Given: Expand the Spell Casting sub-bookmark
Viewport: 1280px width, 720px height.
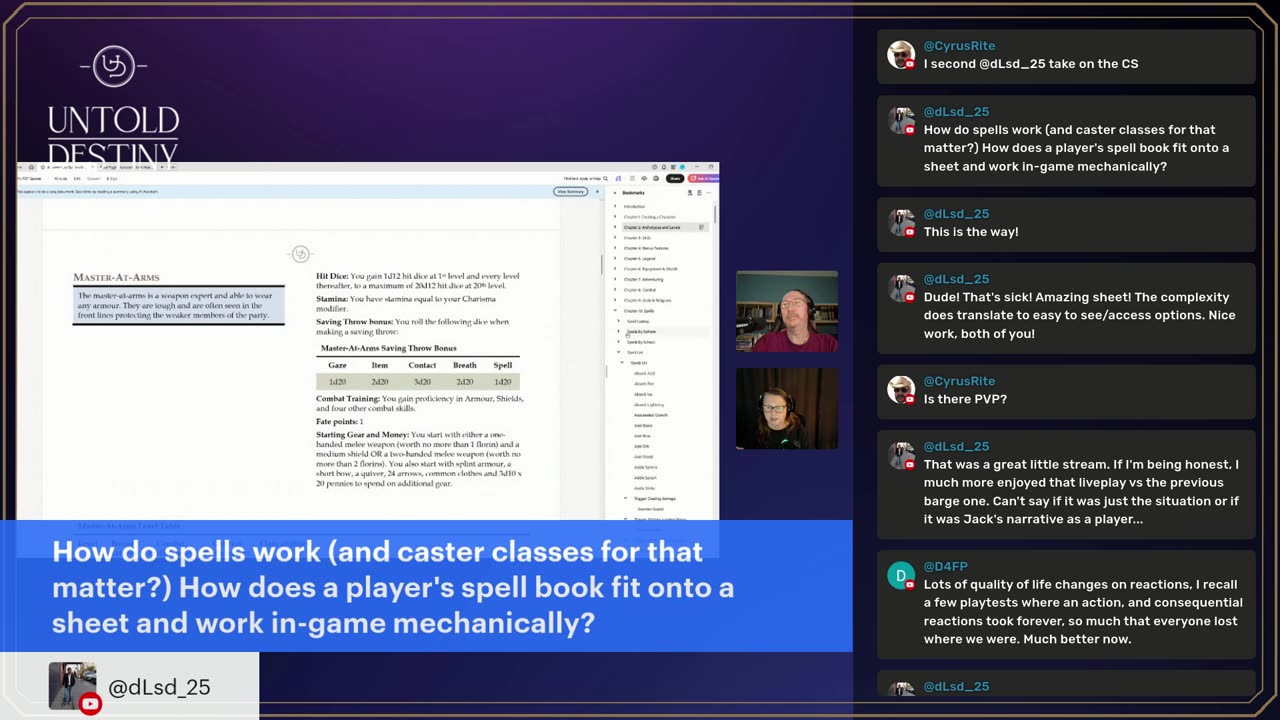Looking at the screenshot, I should tap(618, 321).
